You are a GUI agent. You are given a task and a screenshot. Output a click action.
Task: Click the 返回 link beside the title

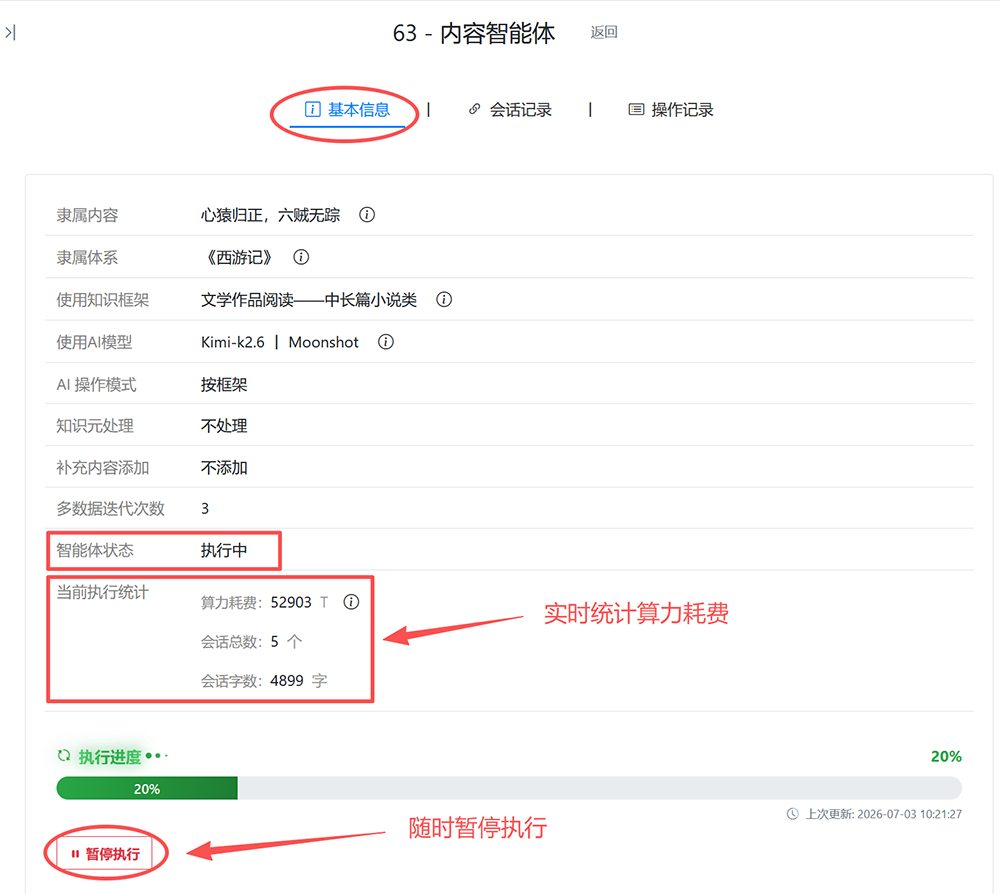pos(603,32)
